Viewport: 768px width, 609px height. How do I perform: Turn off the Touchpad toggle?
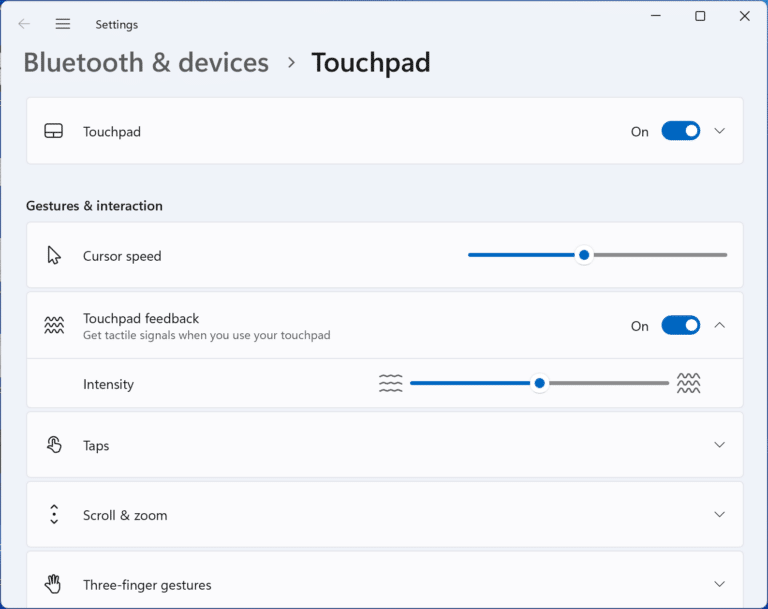[681, 131]
